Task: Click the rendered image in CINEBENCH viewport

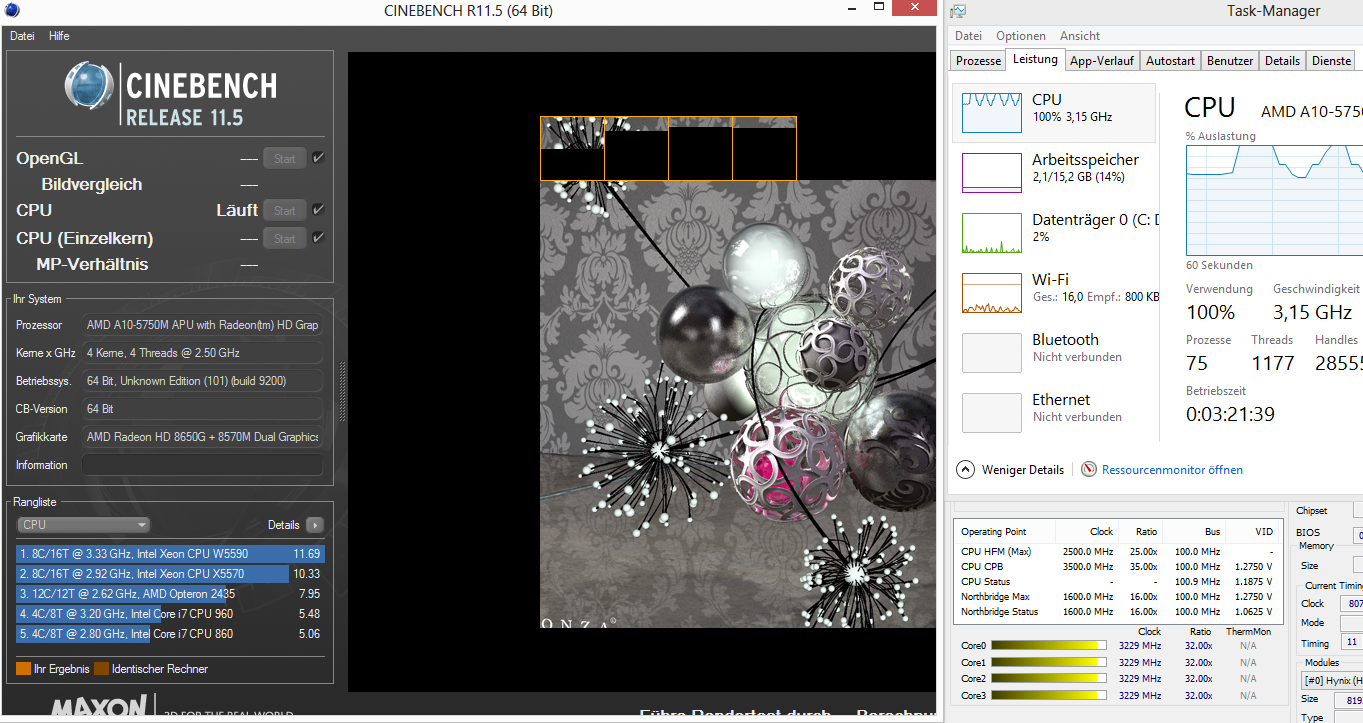Action: click(x=738, y=372)
